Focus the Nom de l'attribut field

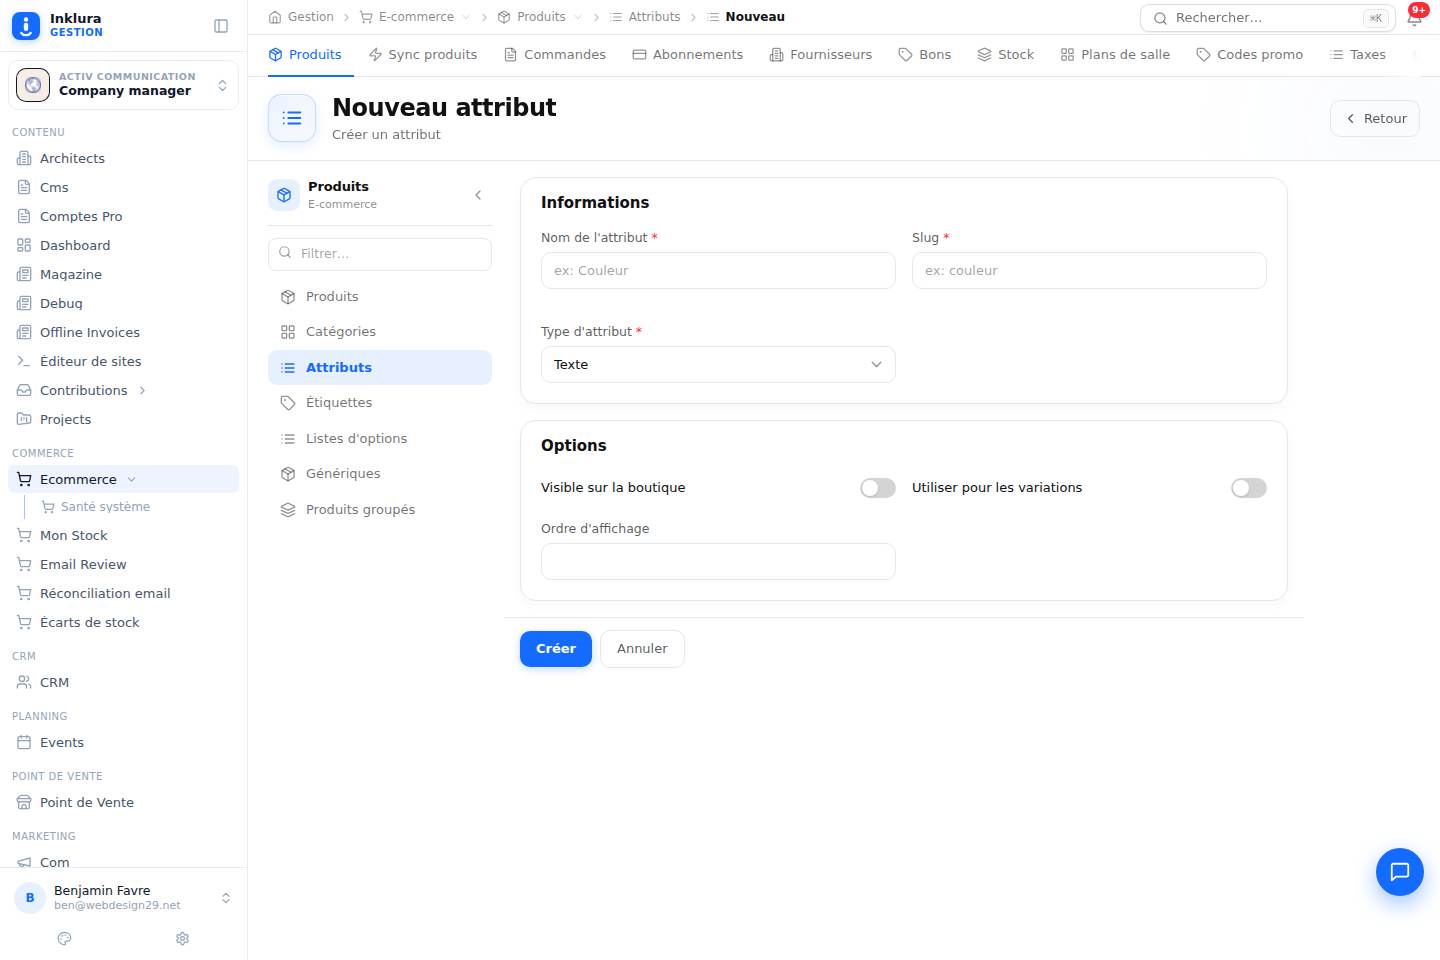[718, 271]
